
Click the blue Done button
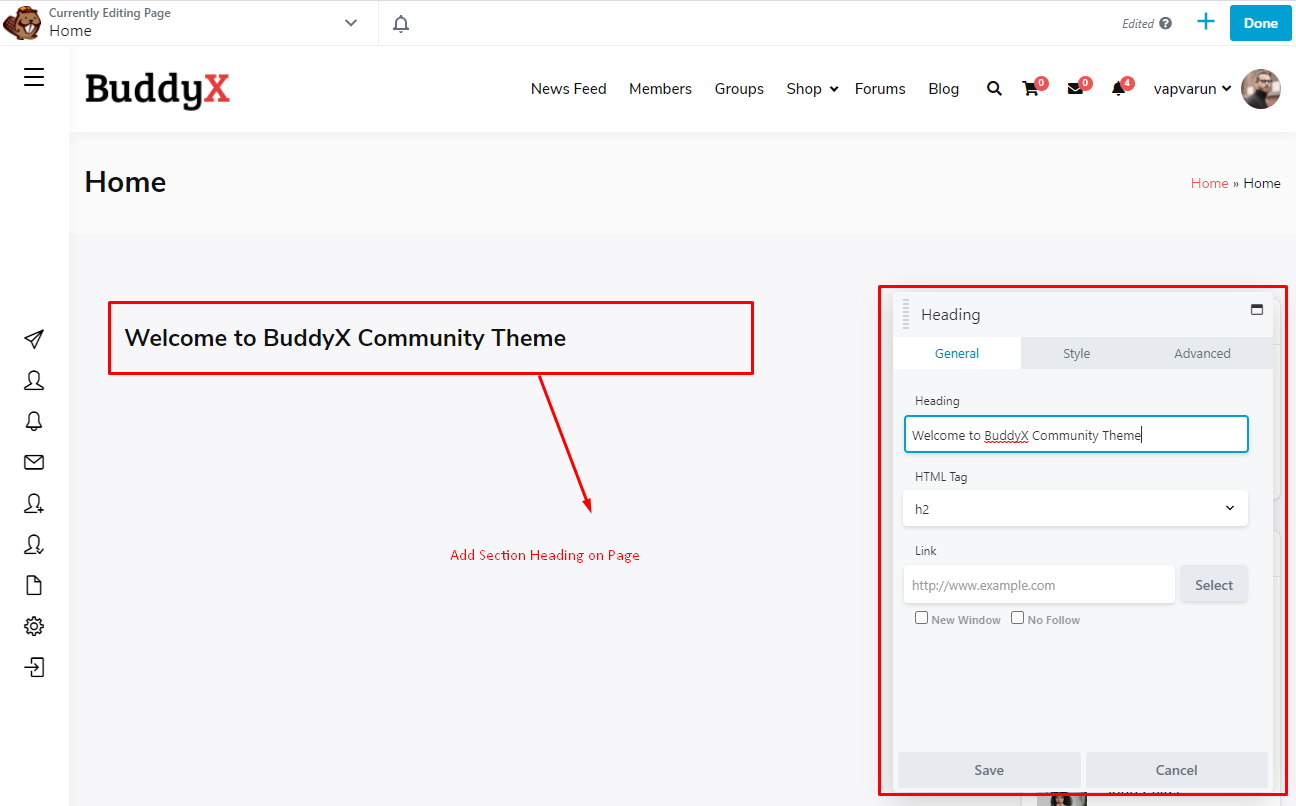click(1260, 22)
